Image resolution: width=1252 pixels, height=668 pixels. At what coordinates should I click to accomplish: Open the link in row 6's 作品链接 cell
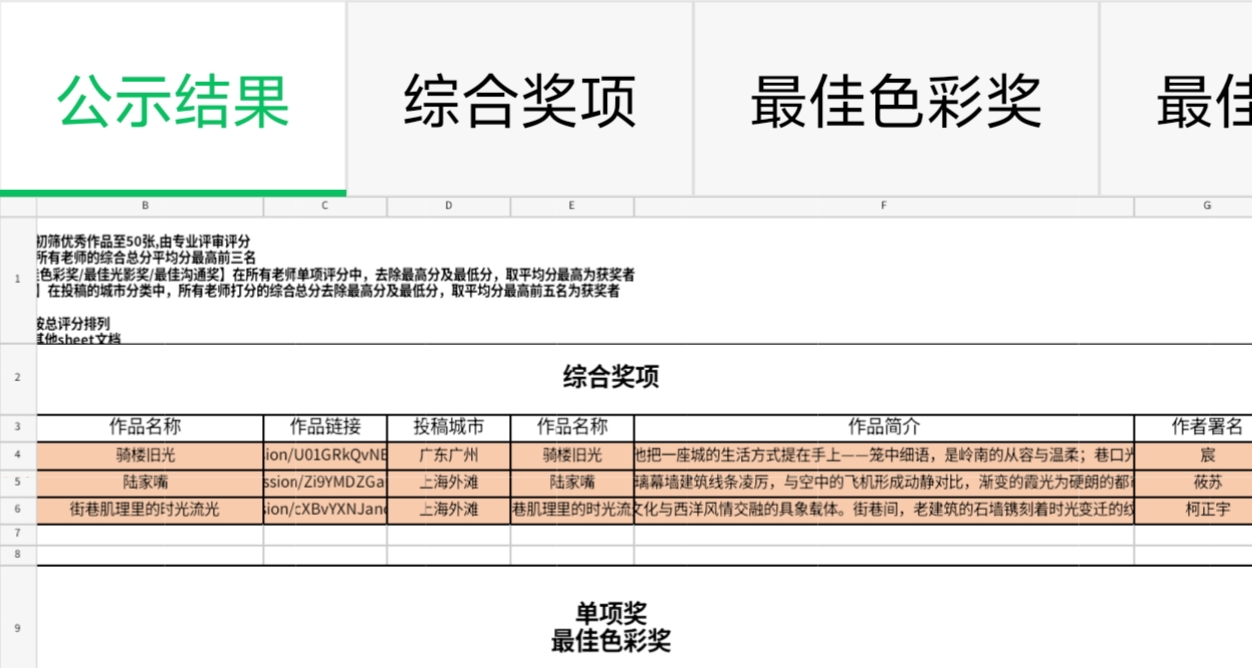click(x=325, y=509)
